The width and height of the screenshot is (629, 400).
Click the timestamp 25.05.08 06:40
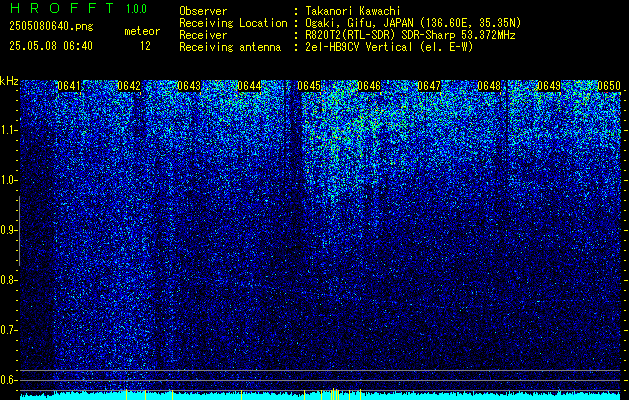(51, 46)
